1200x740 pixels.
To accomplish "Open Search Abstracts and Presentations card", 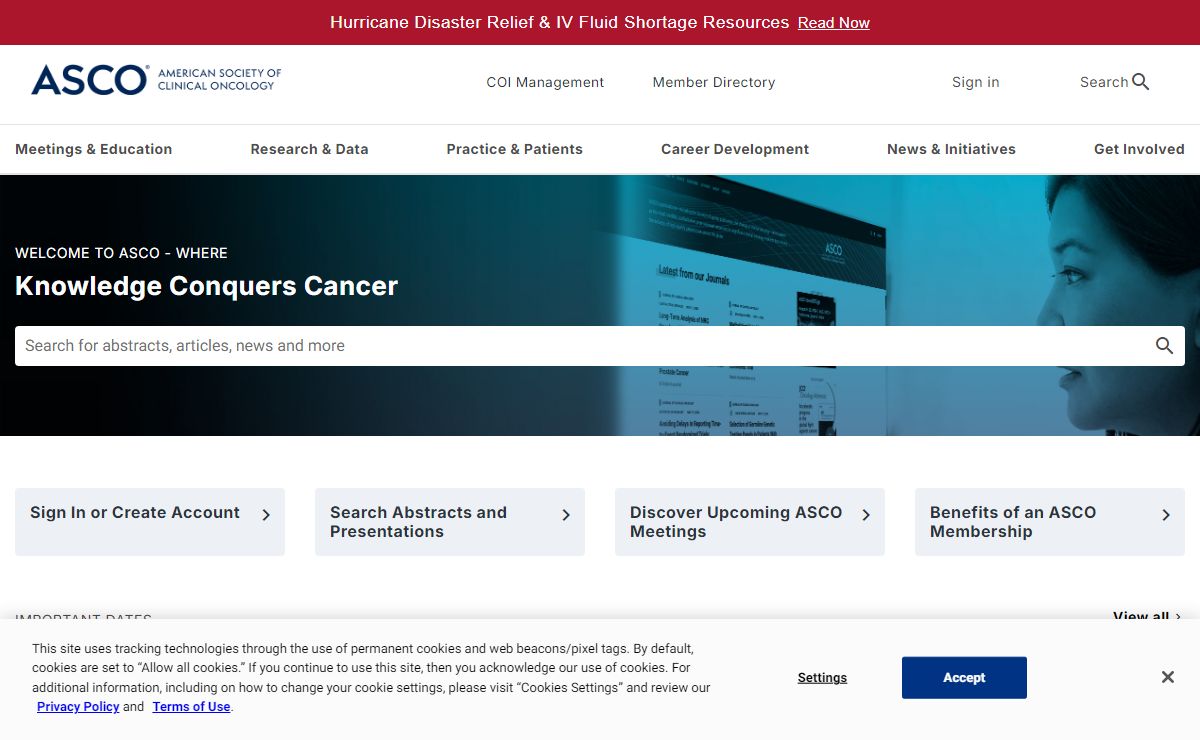I will 450,522.
